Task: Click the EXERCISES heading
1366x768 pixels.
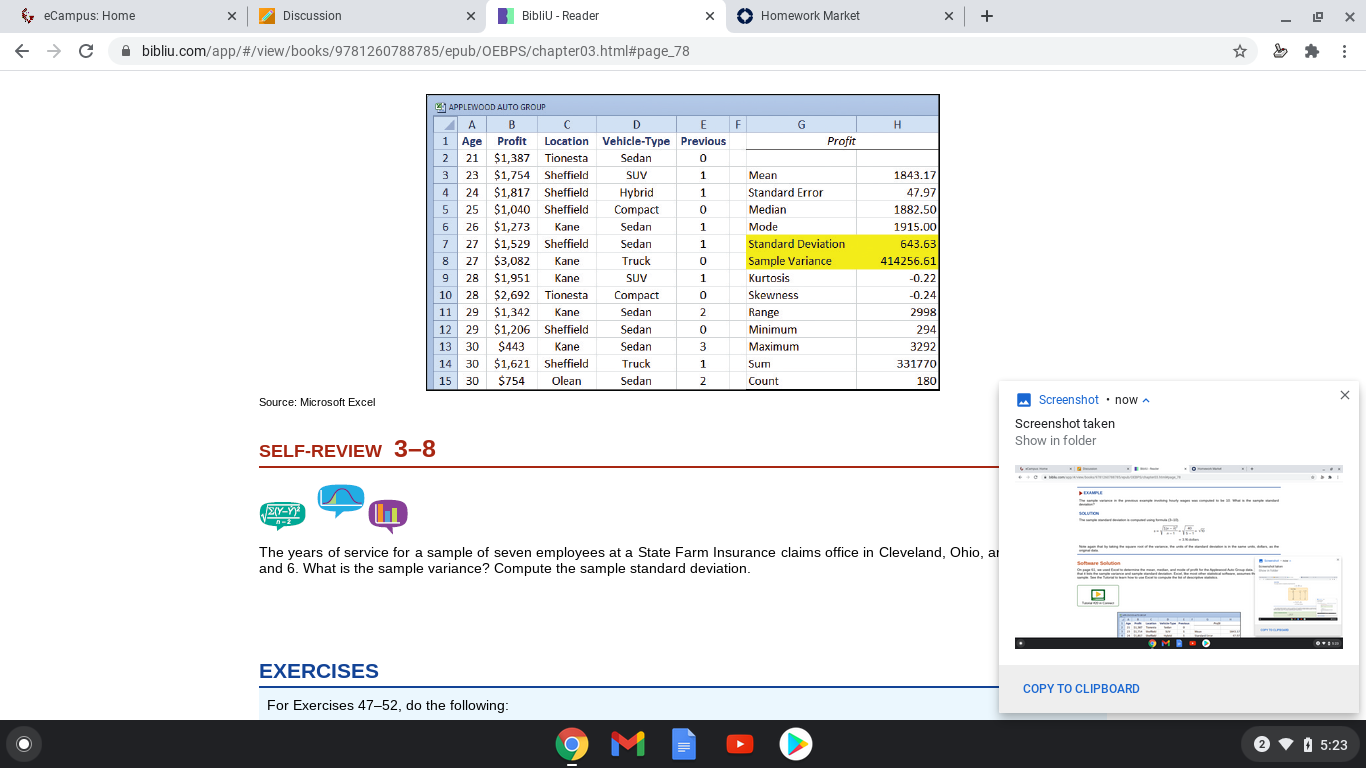Action: pos(319,671)
